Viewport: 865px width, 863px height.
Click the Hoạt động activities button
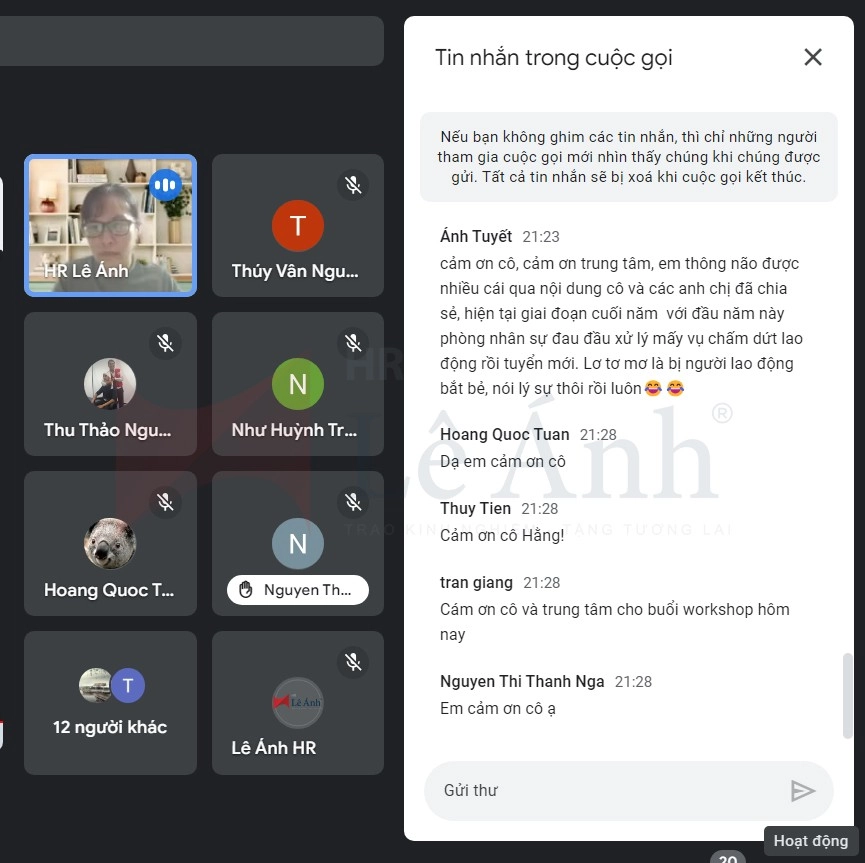(811, 840)
